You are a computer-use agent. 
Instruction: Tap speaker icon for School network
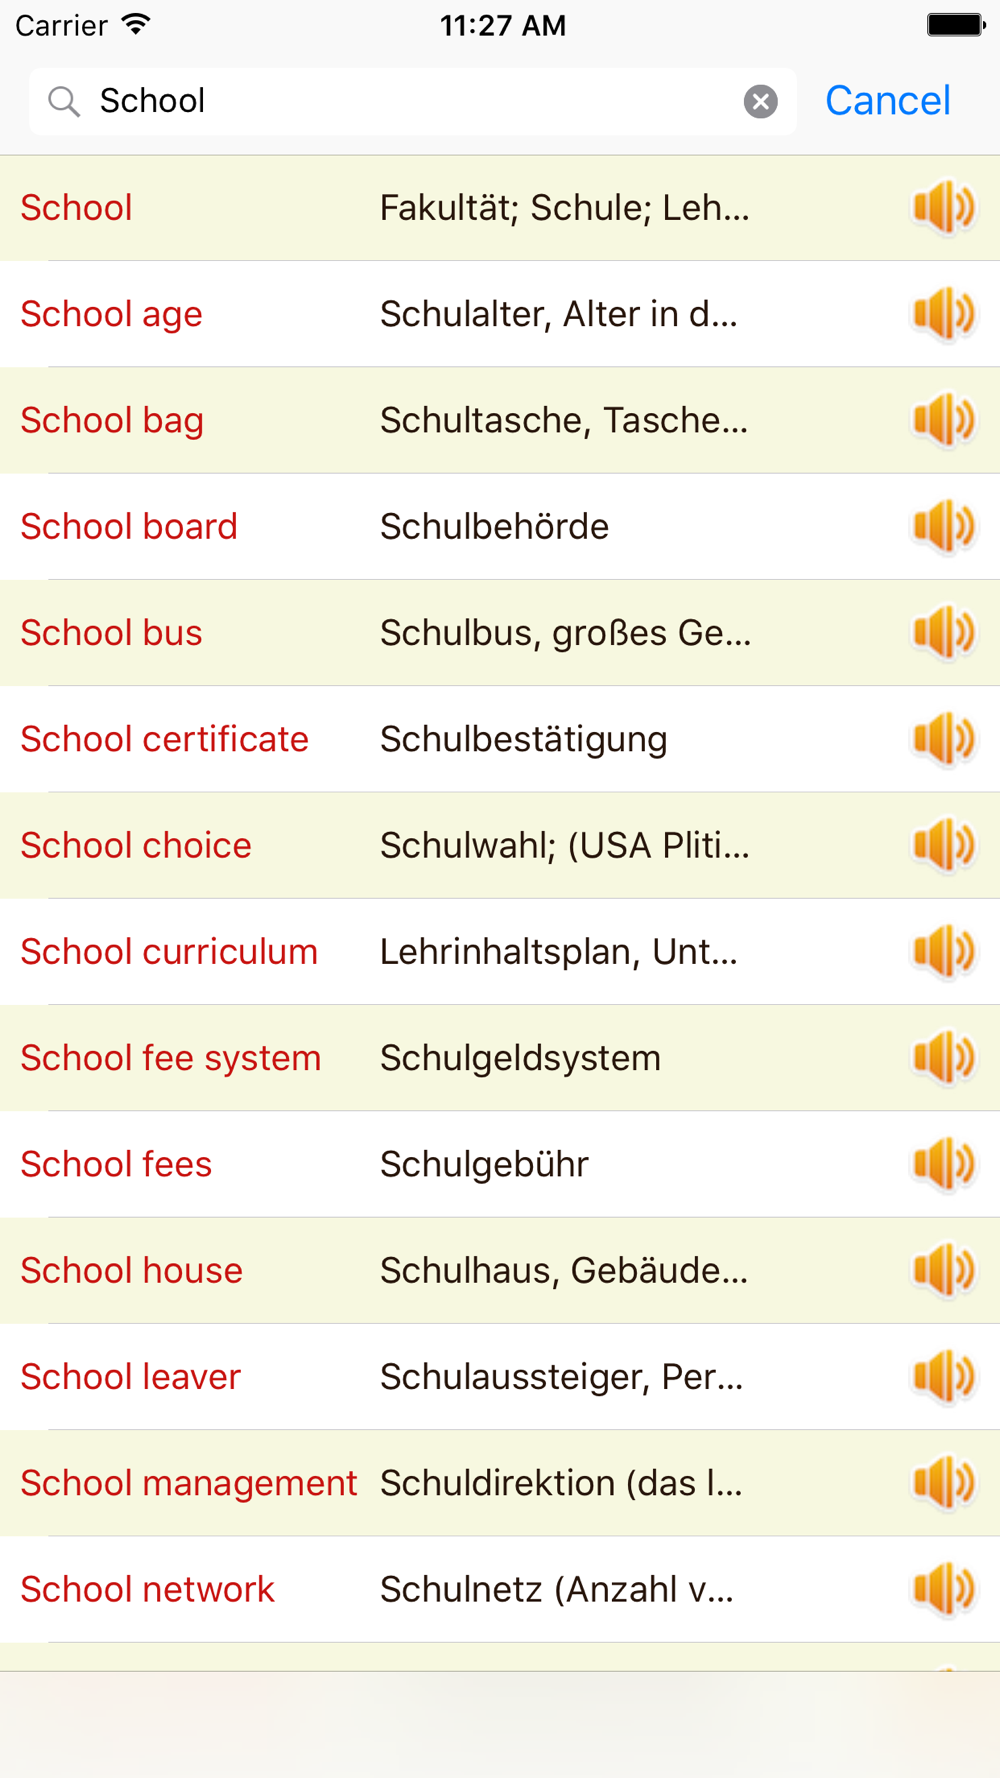pyautogui.click(x=943, y=1589)
